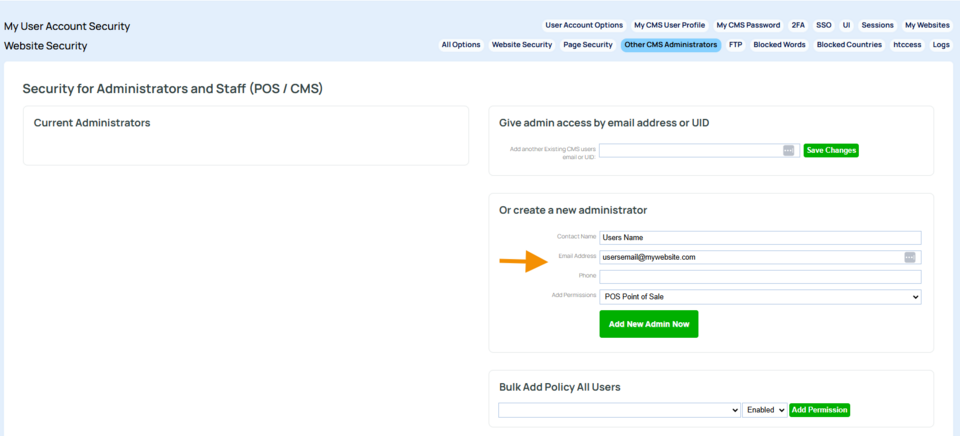The image size is (960, 436).
Task: Switch to the 2FA tab
Action: (x=798, y=25)
